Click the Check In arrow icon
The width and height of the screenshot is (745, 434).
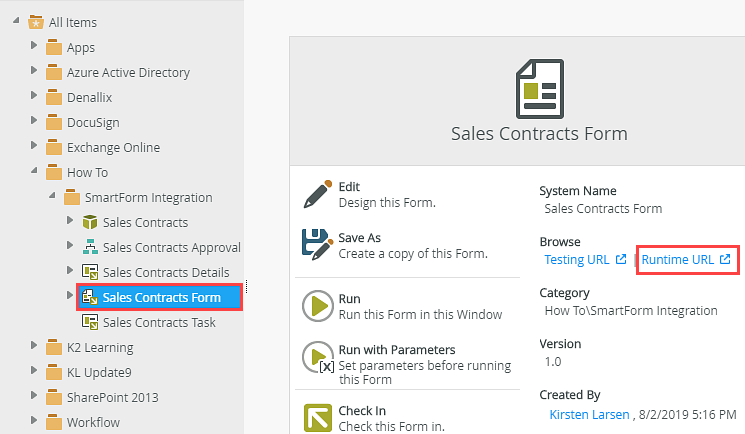tap(317, 418)
